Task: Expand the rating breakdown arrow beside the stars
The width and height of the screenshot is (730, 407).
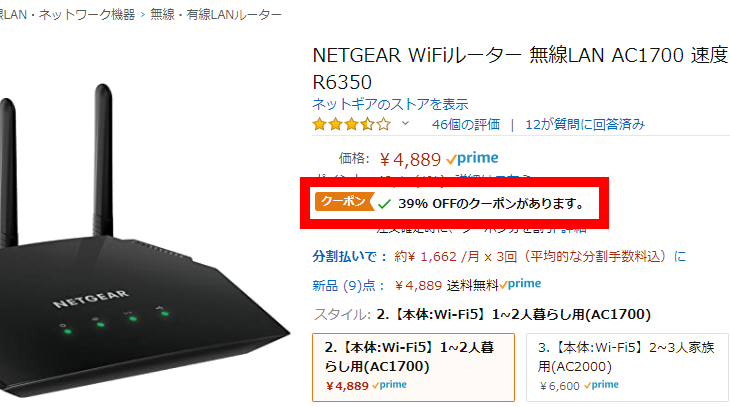Action: click(406, 124)
